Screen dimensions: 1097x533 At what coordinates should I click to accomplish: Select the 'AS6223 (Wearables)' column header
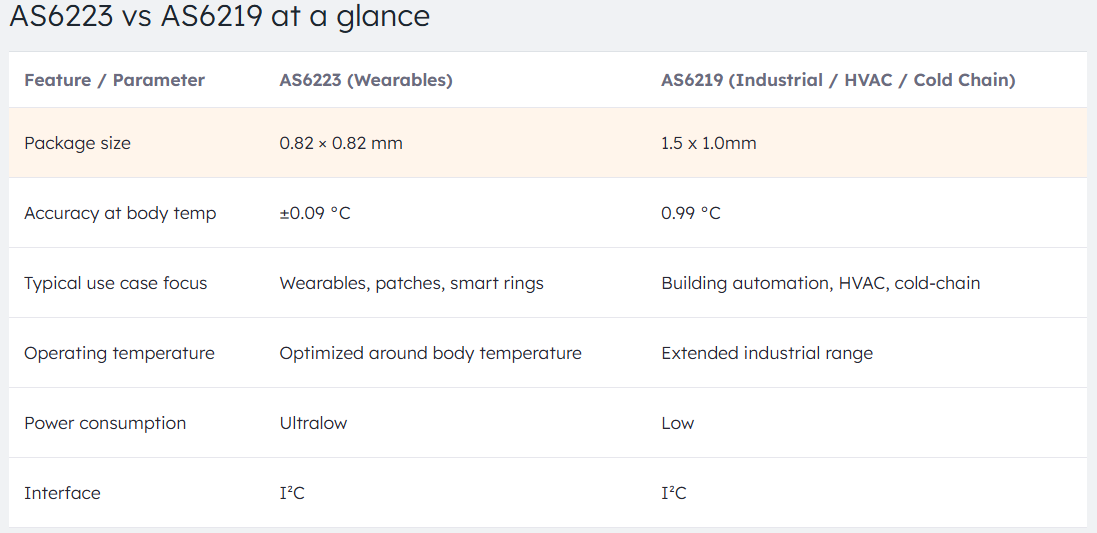366,80
